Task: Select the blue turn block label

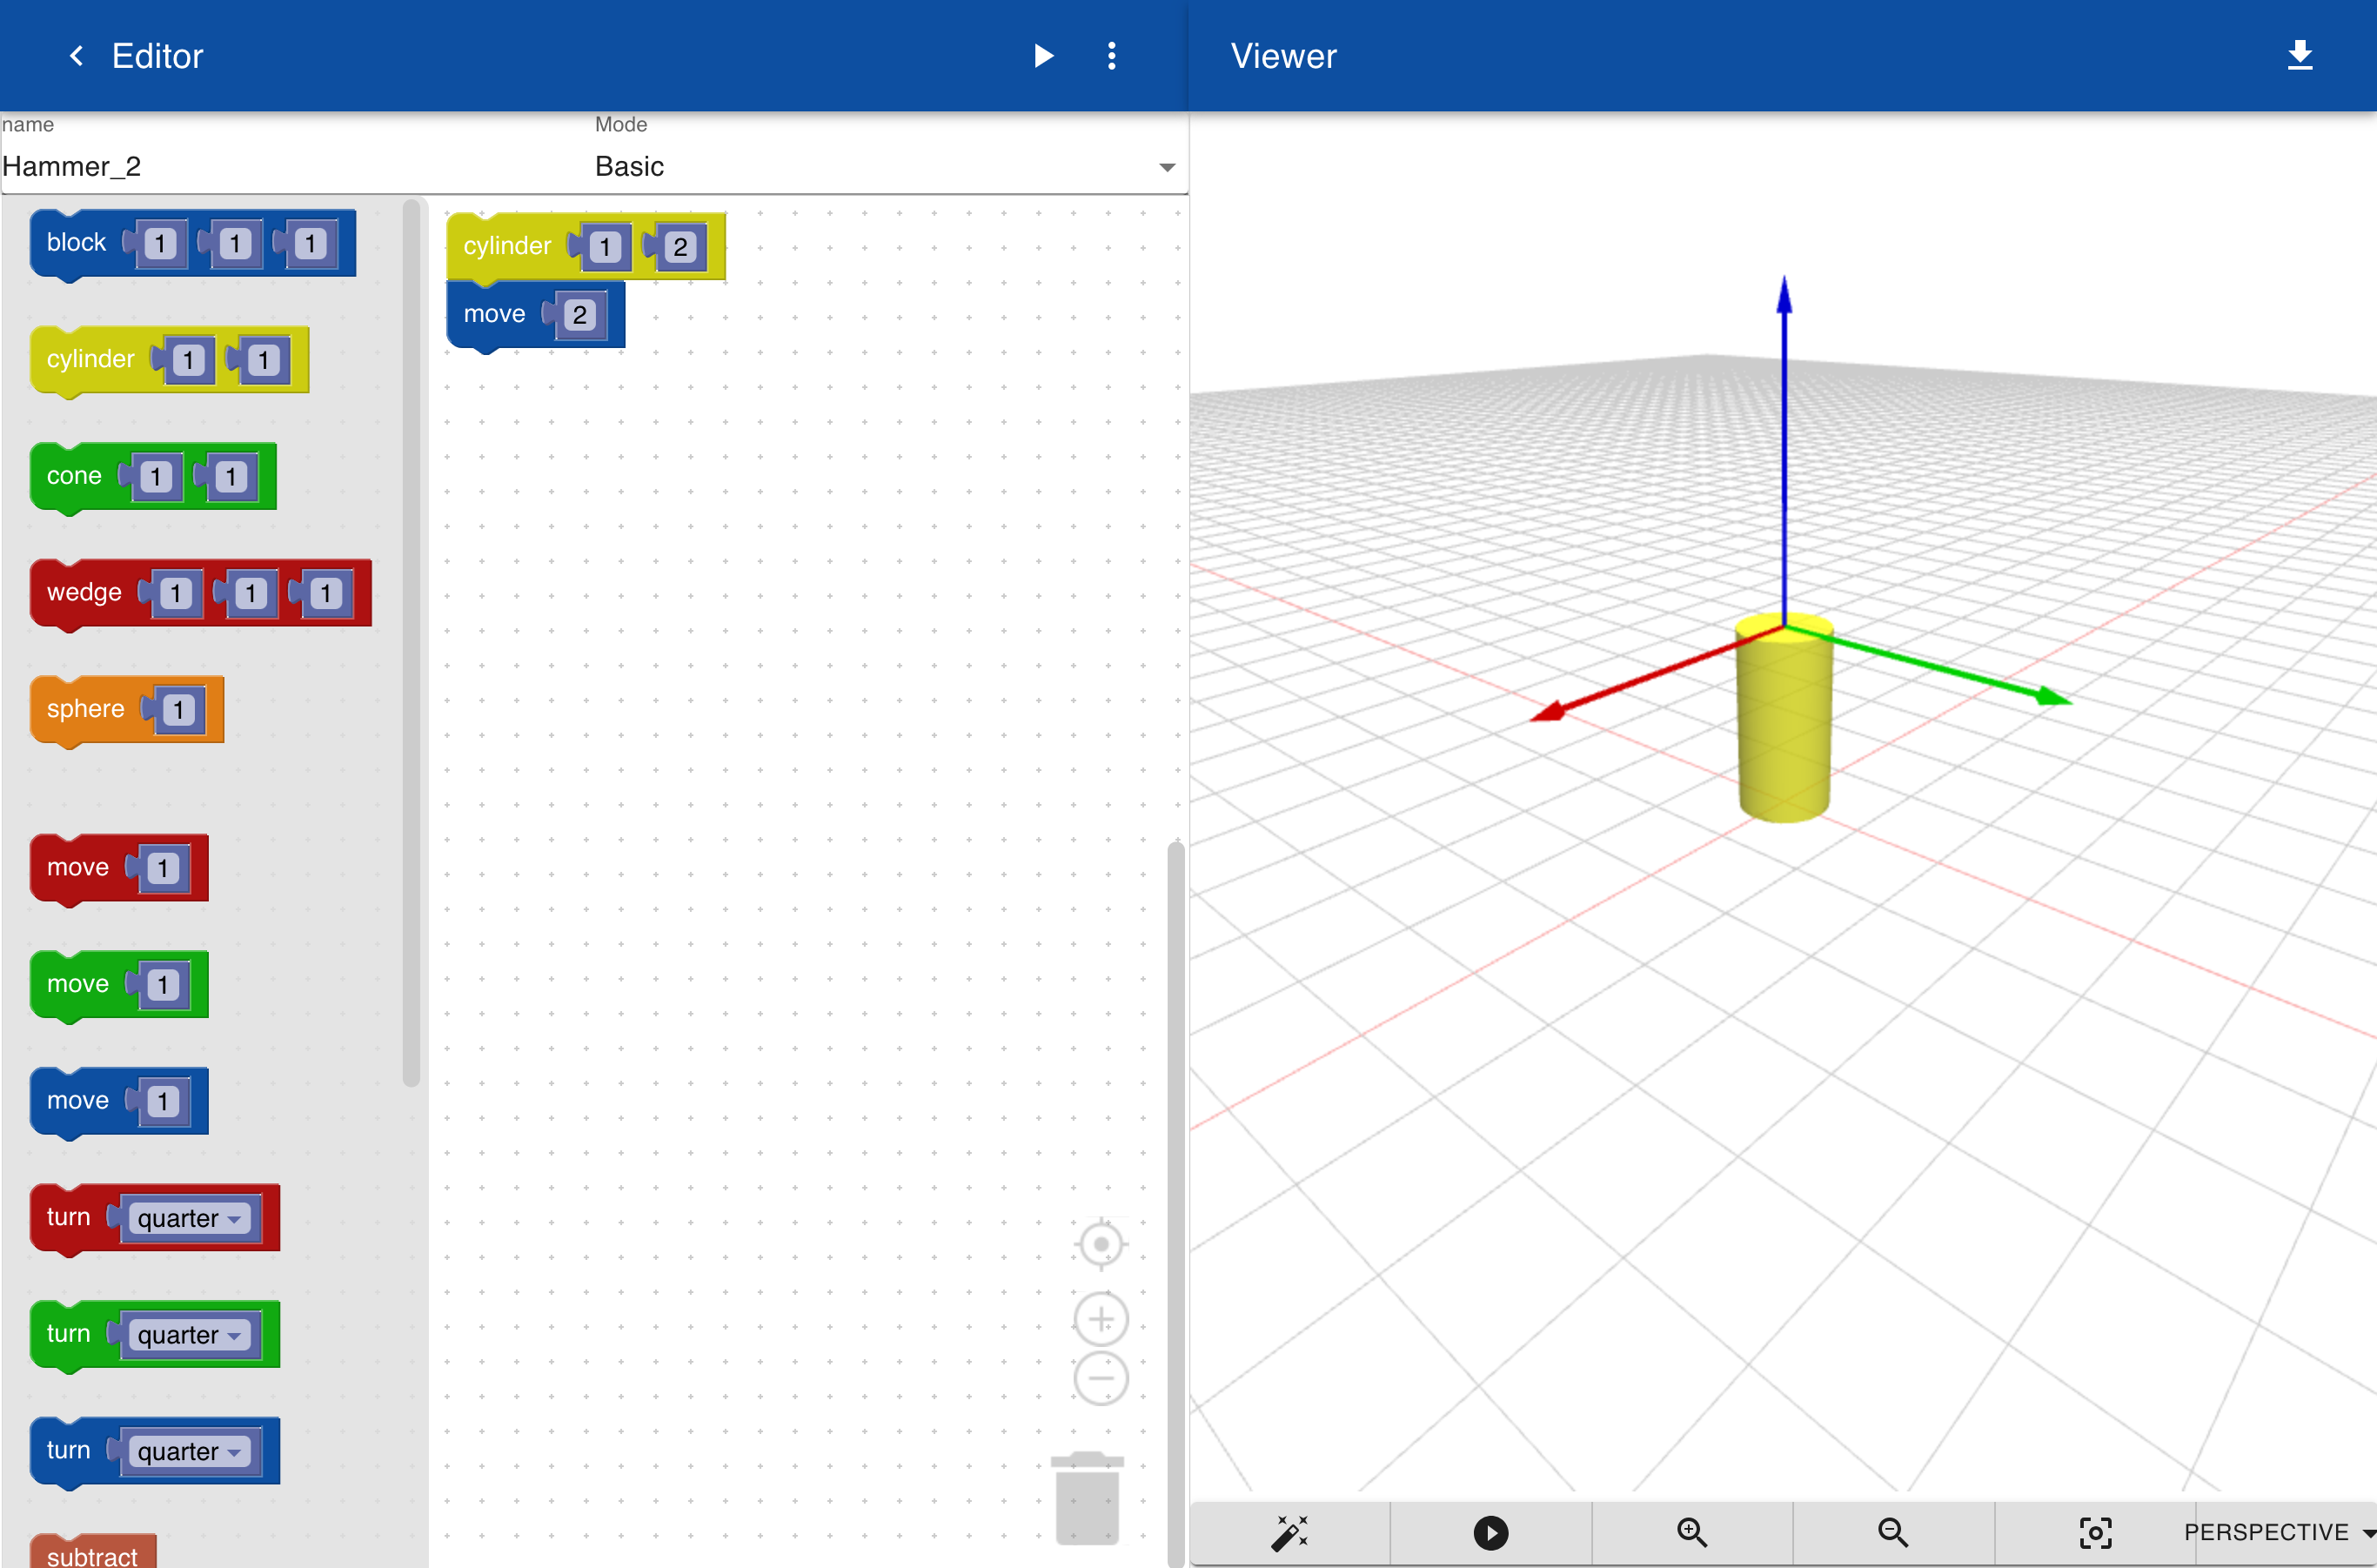Action: click(68, 1450)
